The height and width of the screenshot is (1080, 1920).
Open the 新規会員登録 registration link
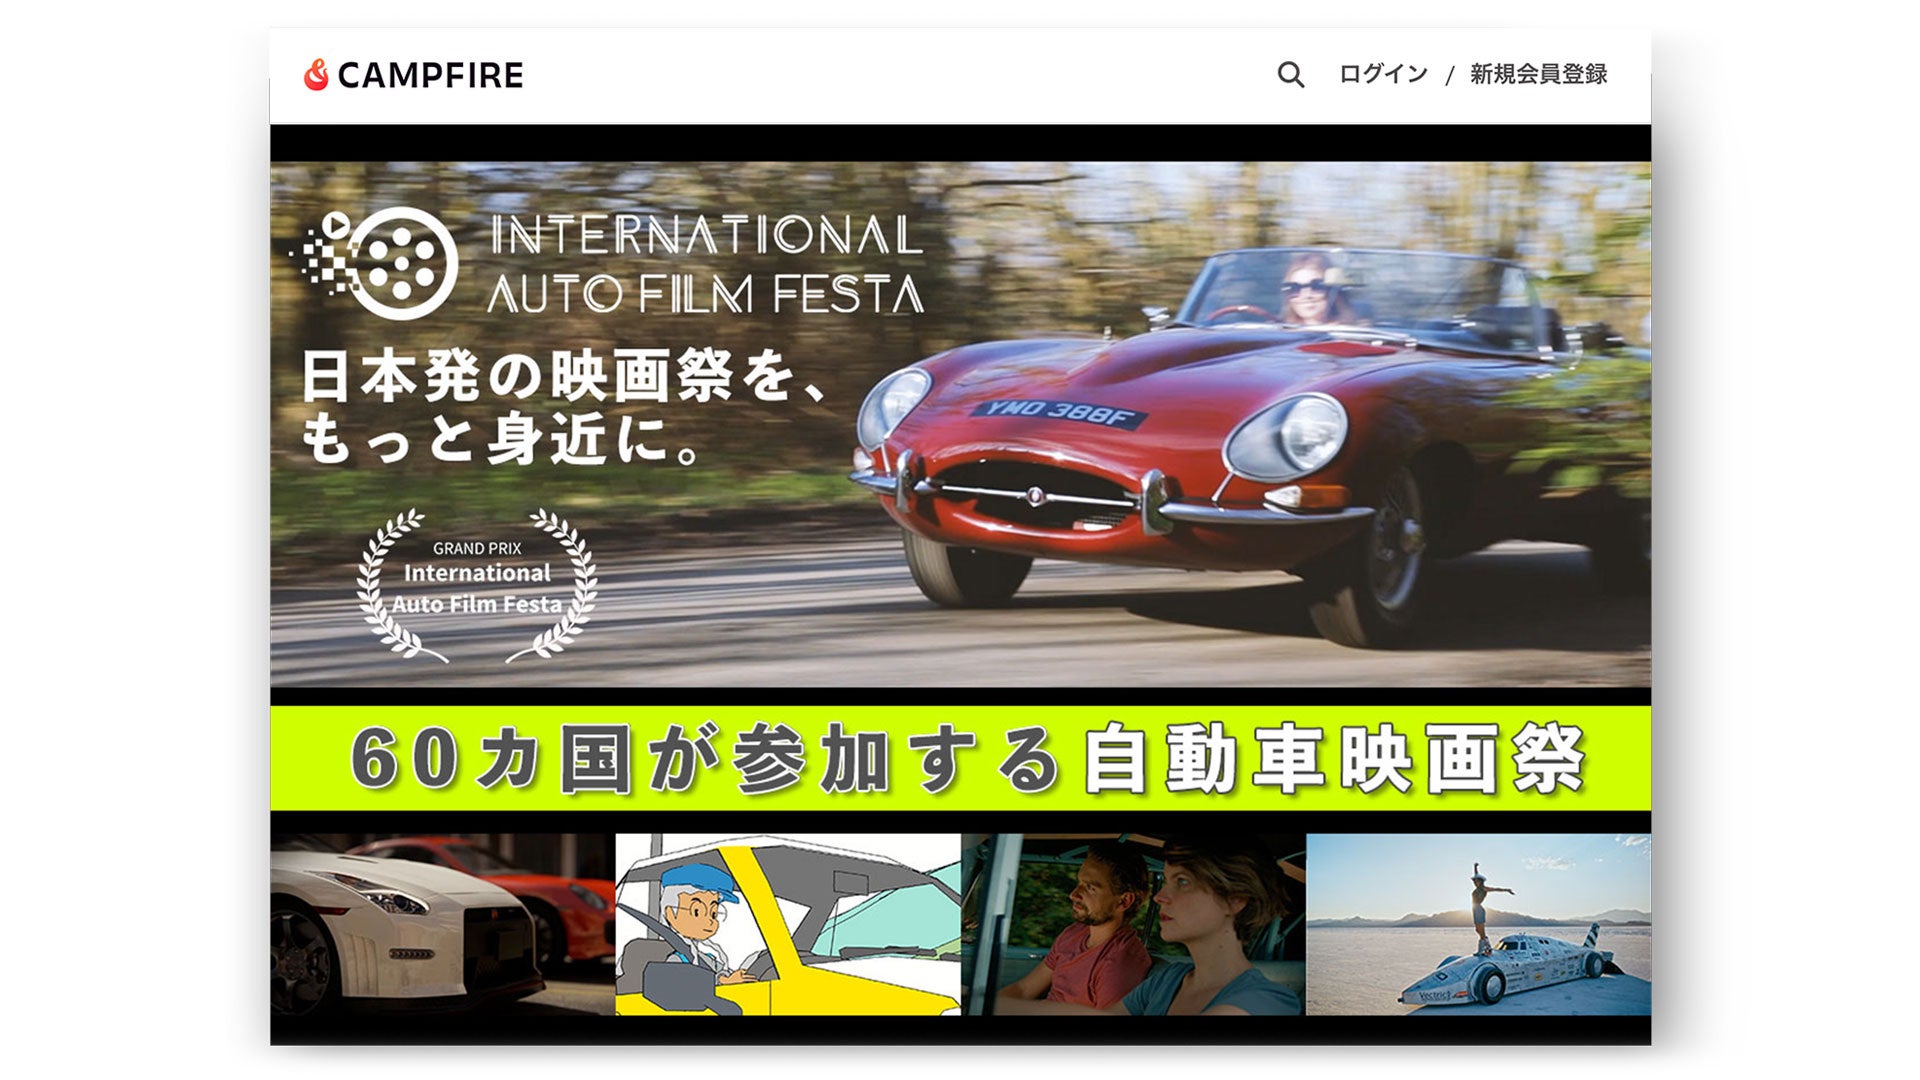pos(1538,74)
